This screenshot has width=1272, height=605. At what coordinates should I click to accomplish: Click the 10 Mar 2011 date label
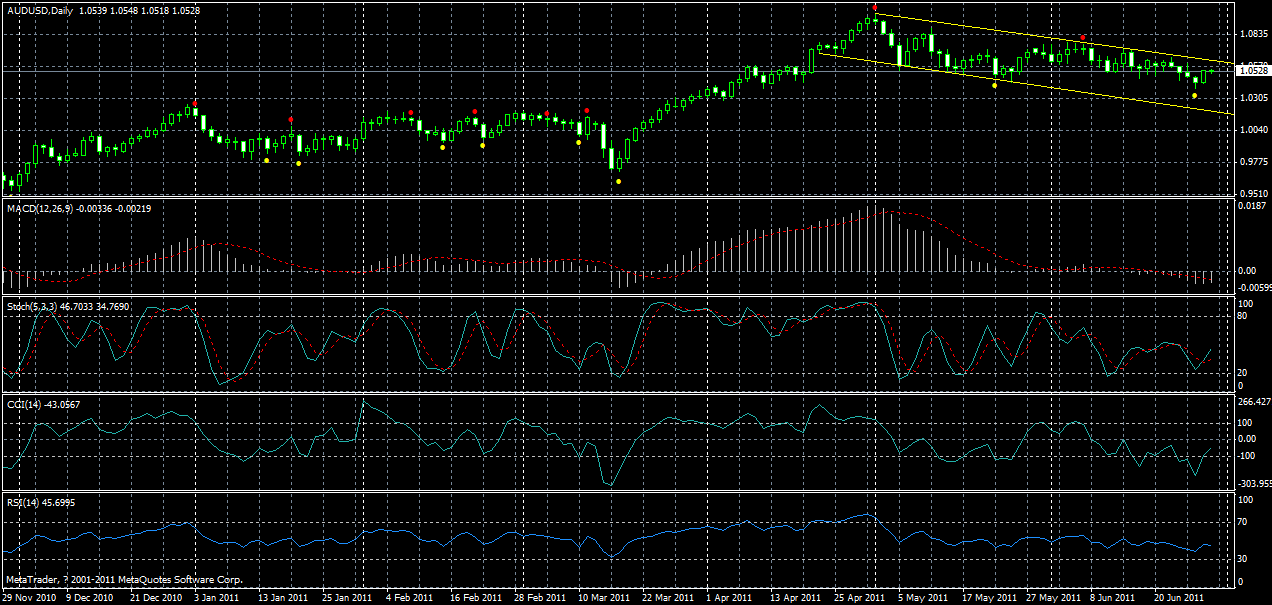603,597
